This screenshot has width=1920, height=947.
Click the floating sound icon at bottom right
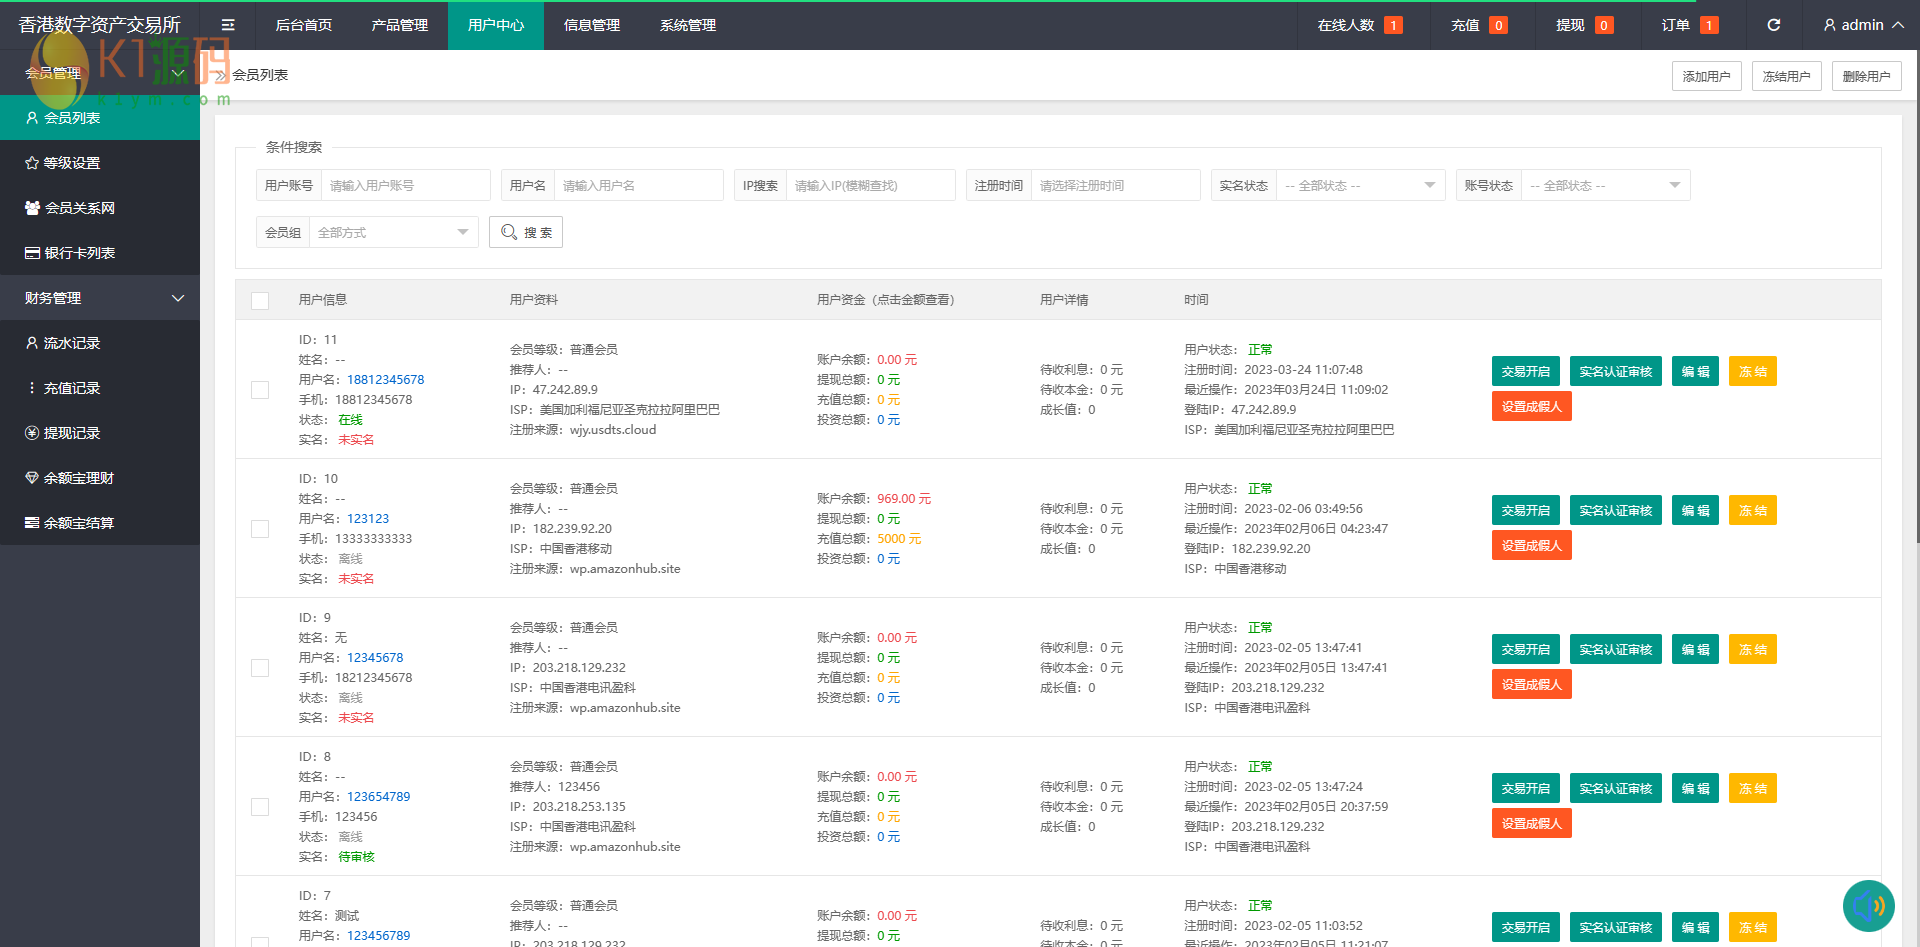[x=1868, y=905]
